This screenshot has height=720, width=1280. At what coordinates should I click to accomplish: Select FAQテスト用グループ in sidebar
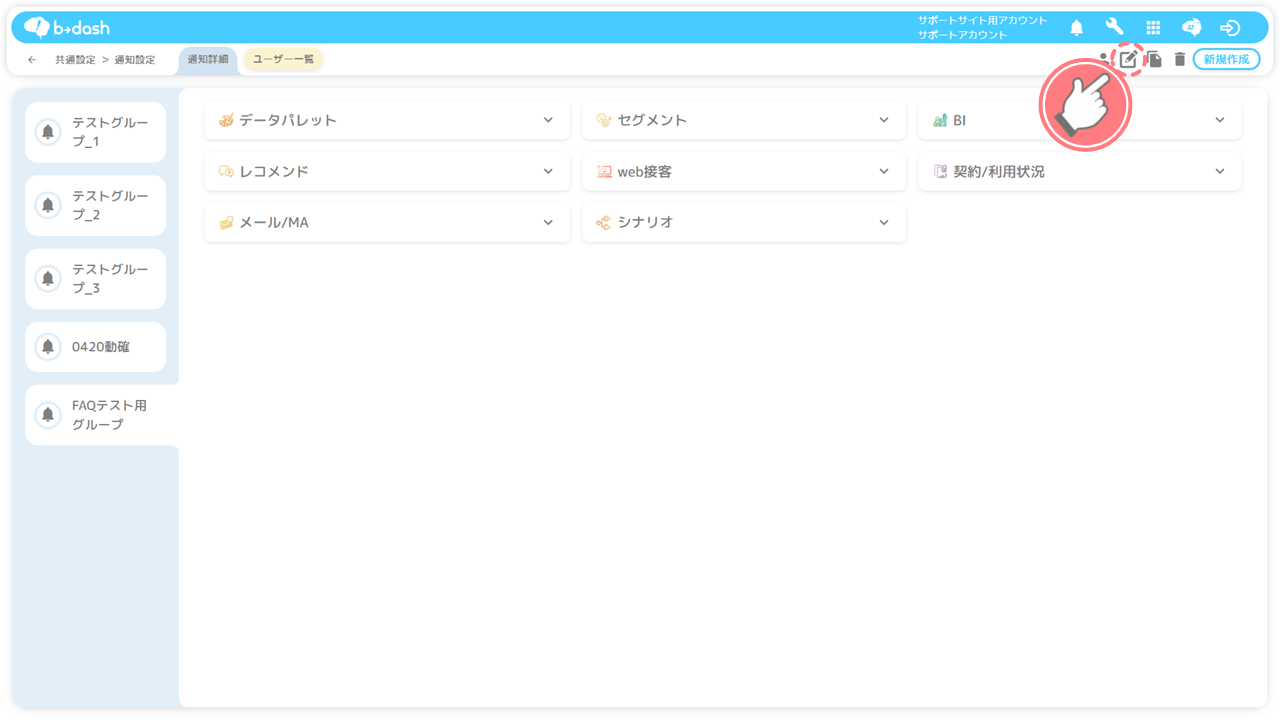coord(102,415)
